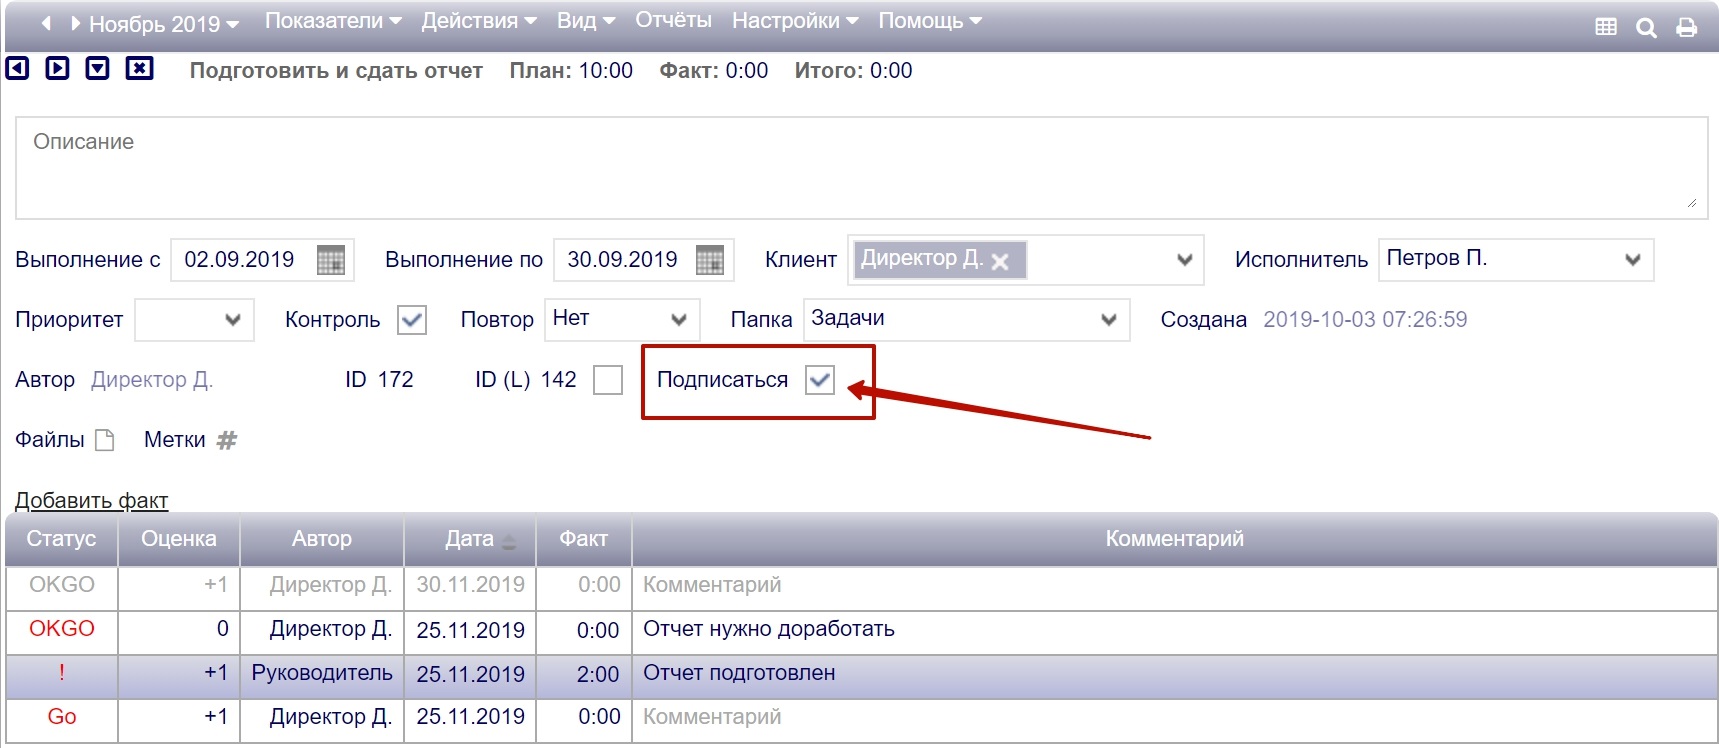The height and width of the screenshot is (748, 1719).
Task: Open the Показатели menu
Action: click(332, 21)
